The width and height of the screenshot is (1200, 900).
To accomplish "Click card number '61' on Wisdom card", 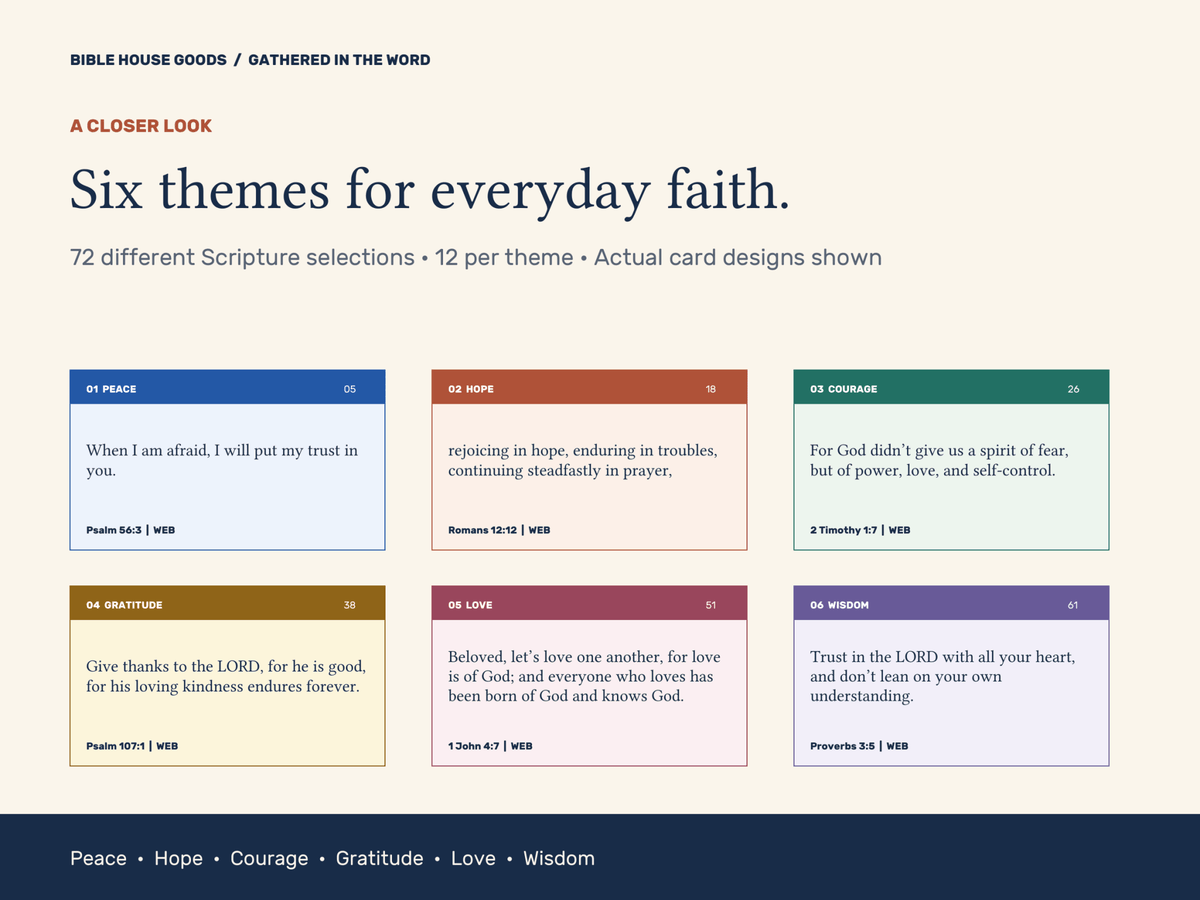I will pyautogui.click(x=1073, y=605).
